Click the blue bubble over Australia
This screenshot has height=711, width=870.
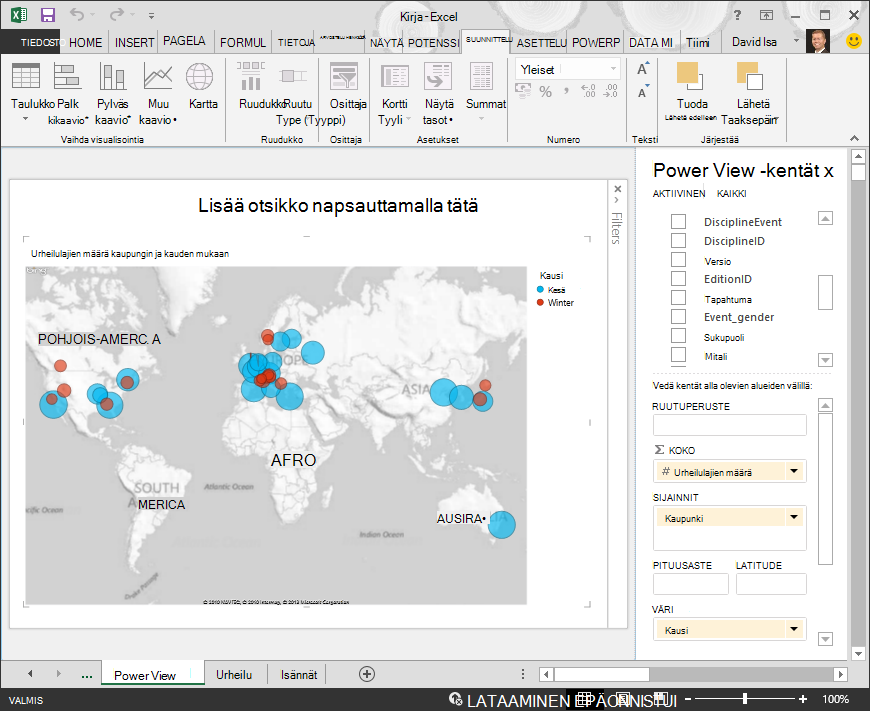(x=502, y=525)
